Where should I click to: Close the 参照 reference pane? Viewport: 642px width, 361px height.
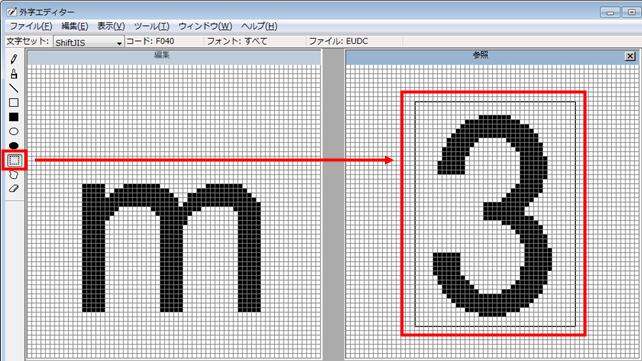[x=630, y=56]
